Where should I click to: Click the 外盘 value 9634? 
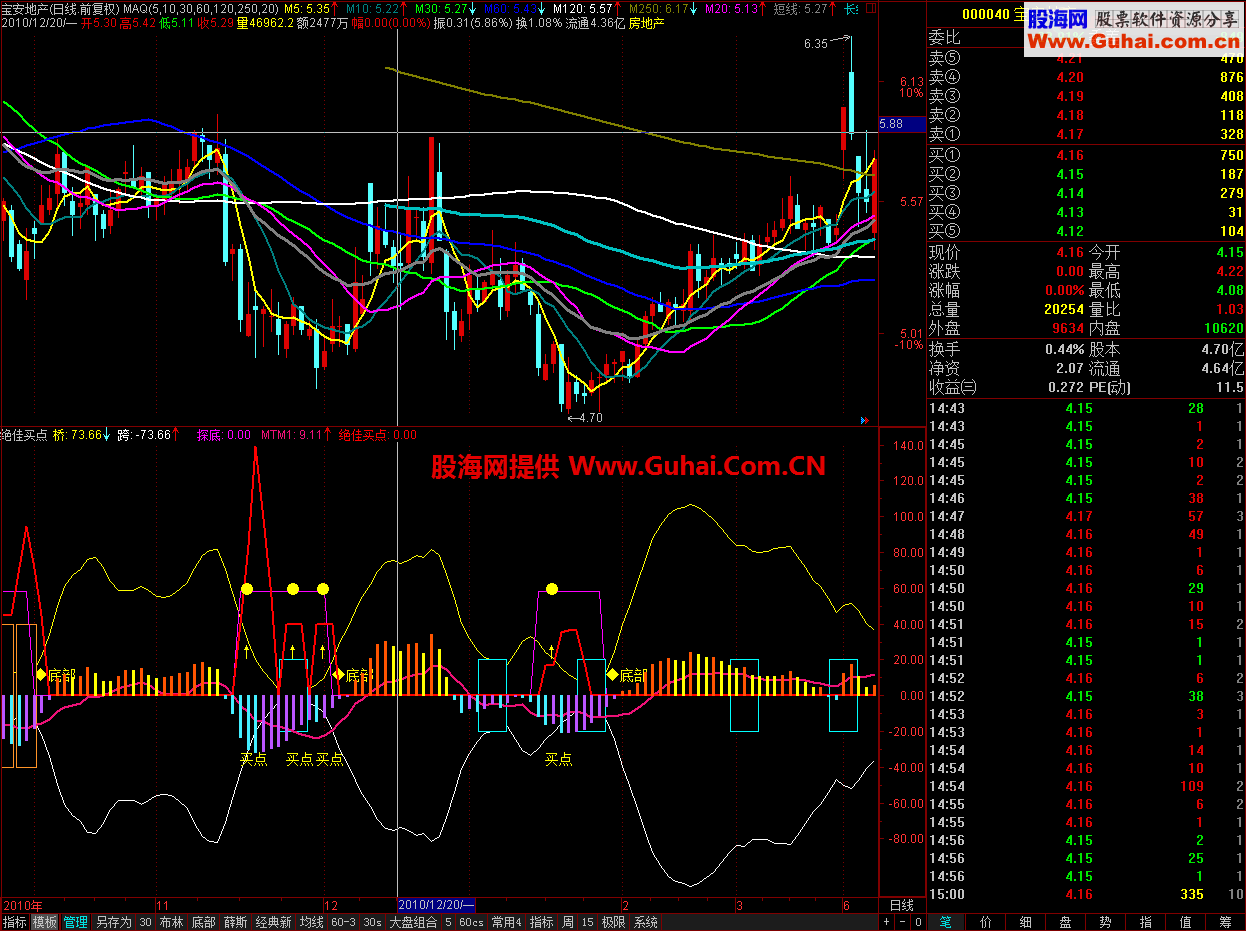(x=1067, y=328)
